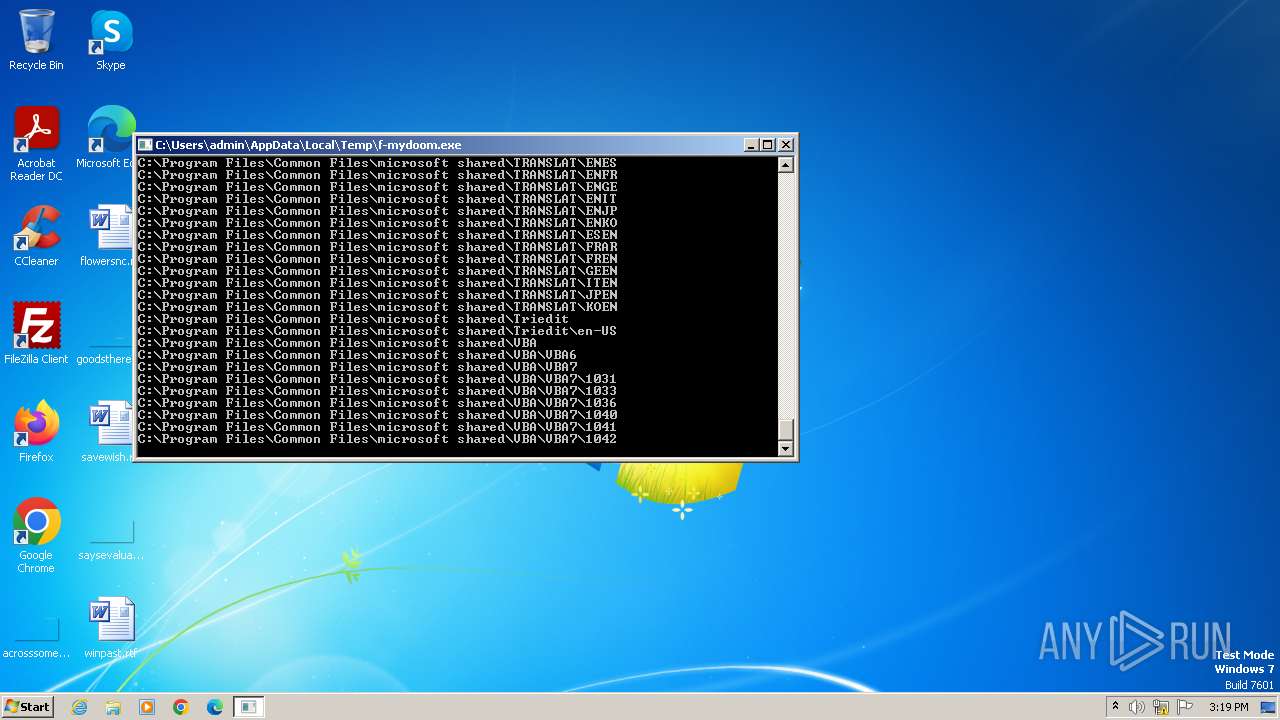The image size is (1280, 720).
Task: Select the saysevalua desktop file
Action: [x=111, y=538]
